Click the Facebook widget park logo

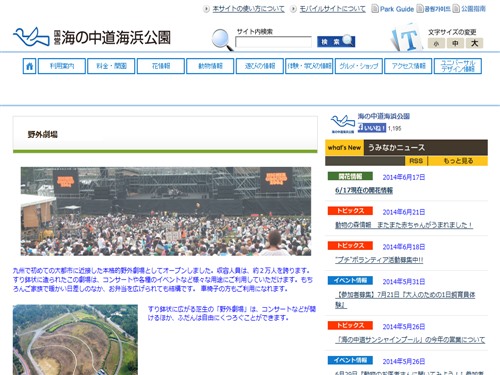pos(343,124)
